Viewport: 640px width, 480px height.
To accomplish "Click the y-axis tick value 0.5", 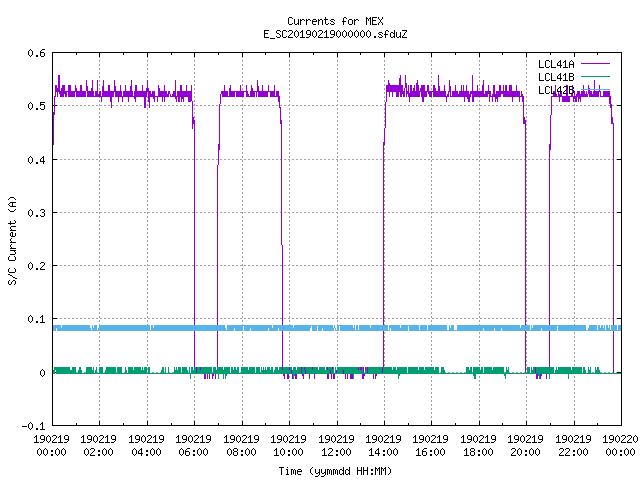I will [36, 106].
